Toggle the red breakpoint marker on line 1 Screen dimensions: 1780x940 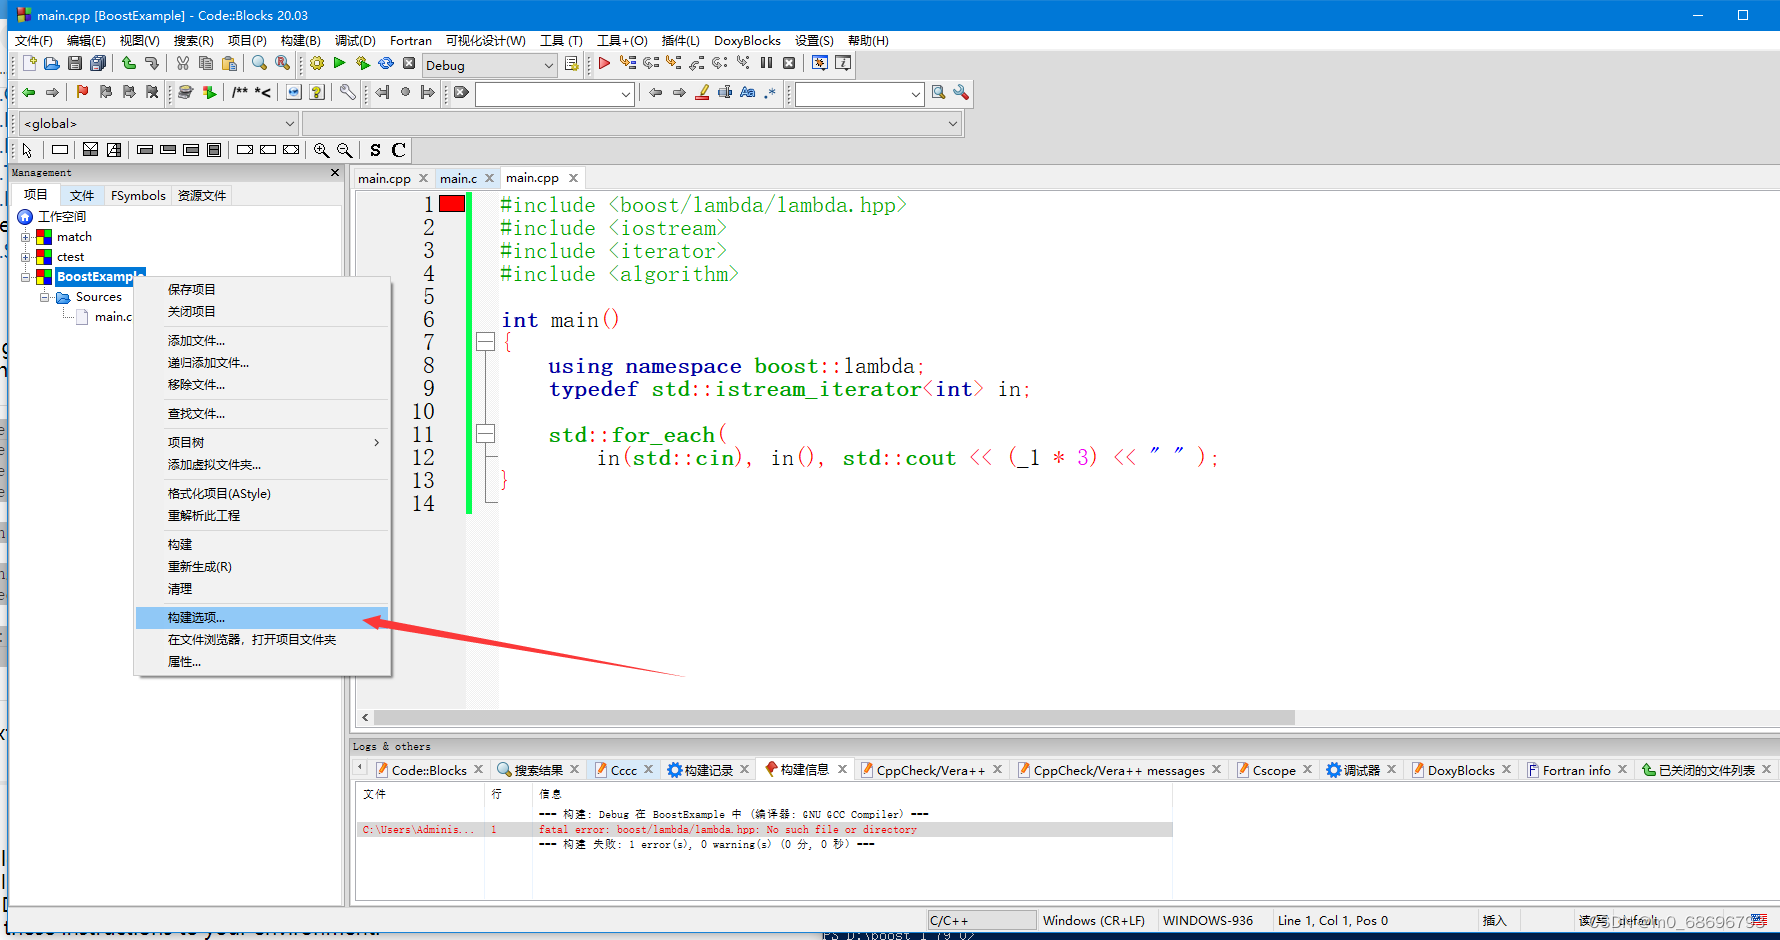click(451, 203)
